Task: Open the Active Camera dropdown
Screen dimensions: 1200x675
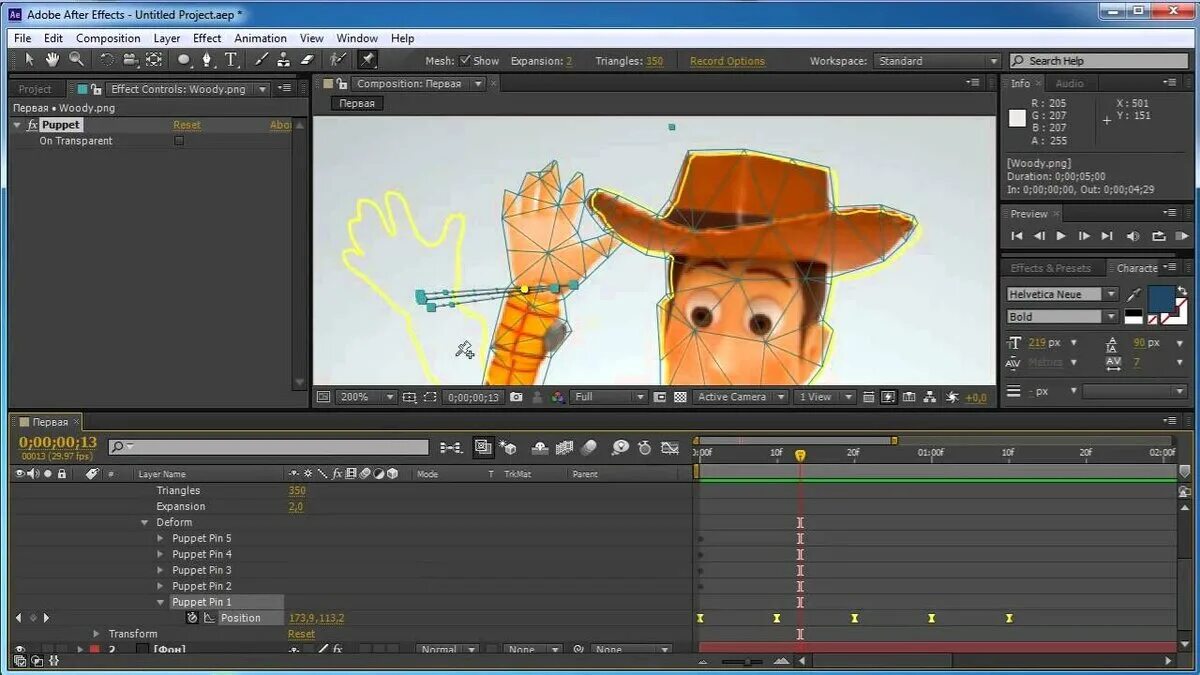Action: [x=741, y=397]
